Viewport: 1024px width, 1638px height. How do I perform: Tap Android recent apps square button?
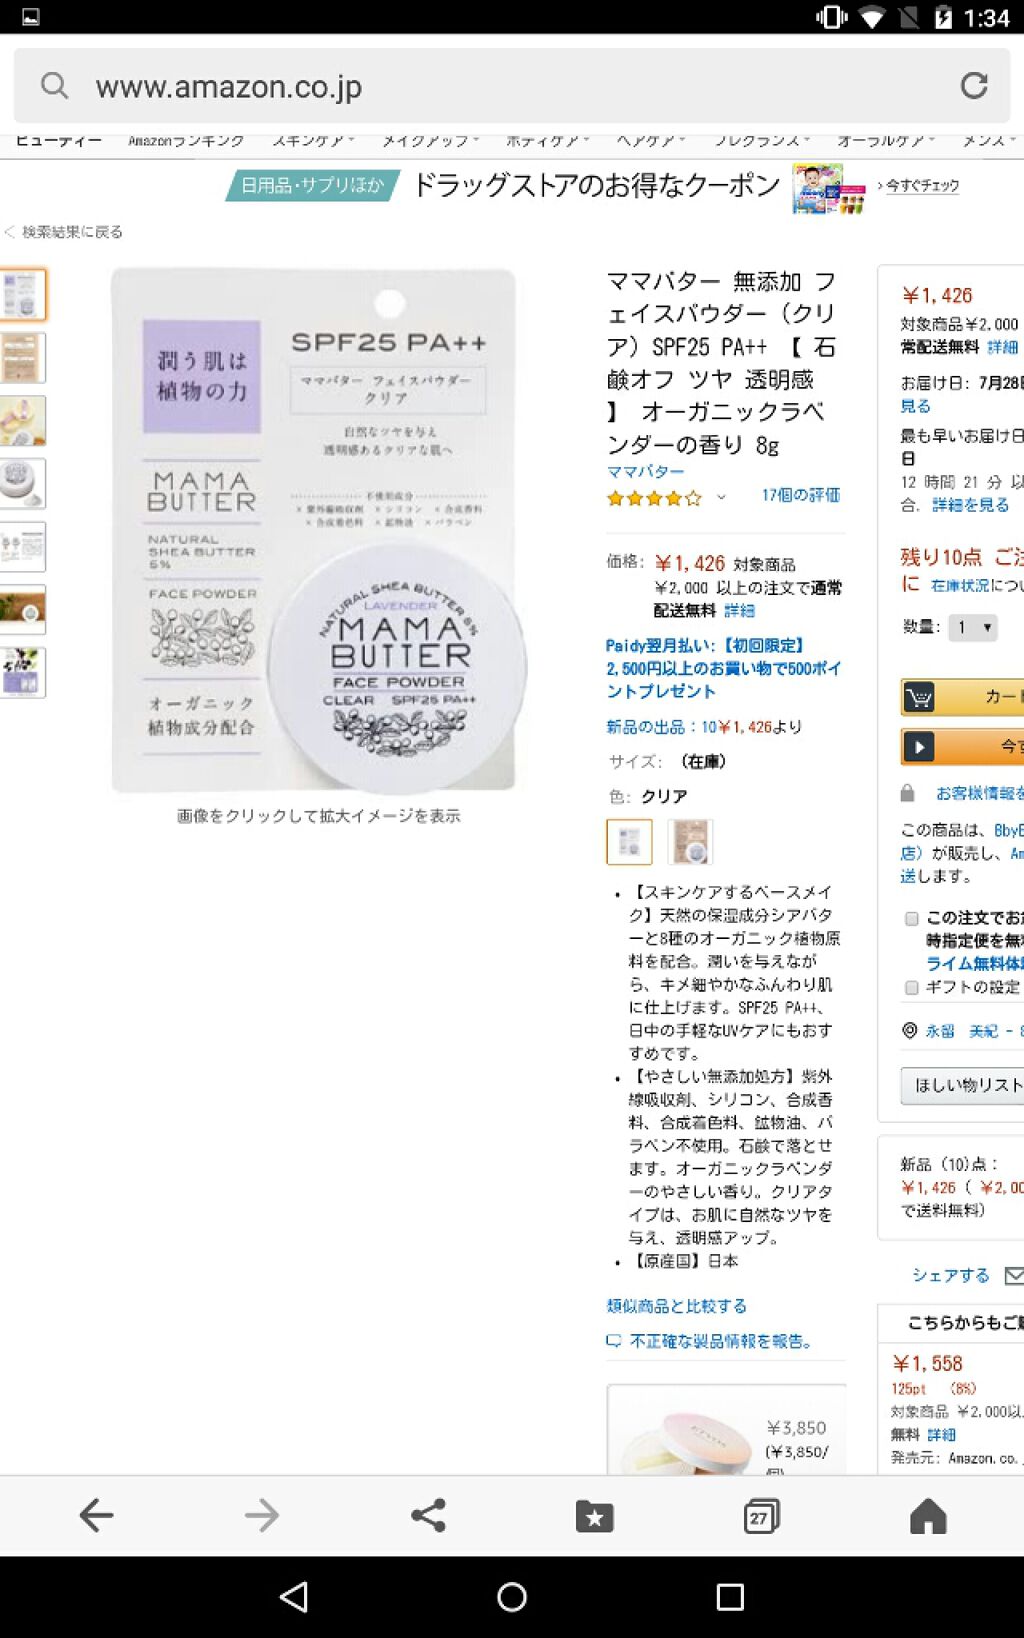coord(730,1596)
